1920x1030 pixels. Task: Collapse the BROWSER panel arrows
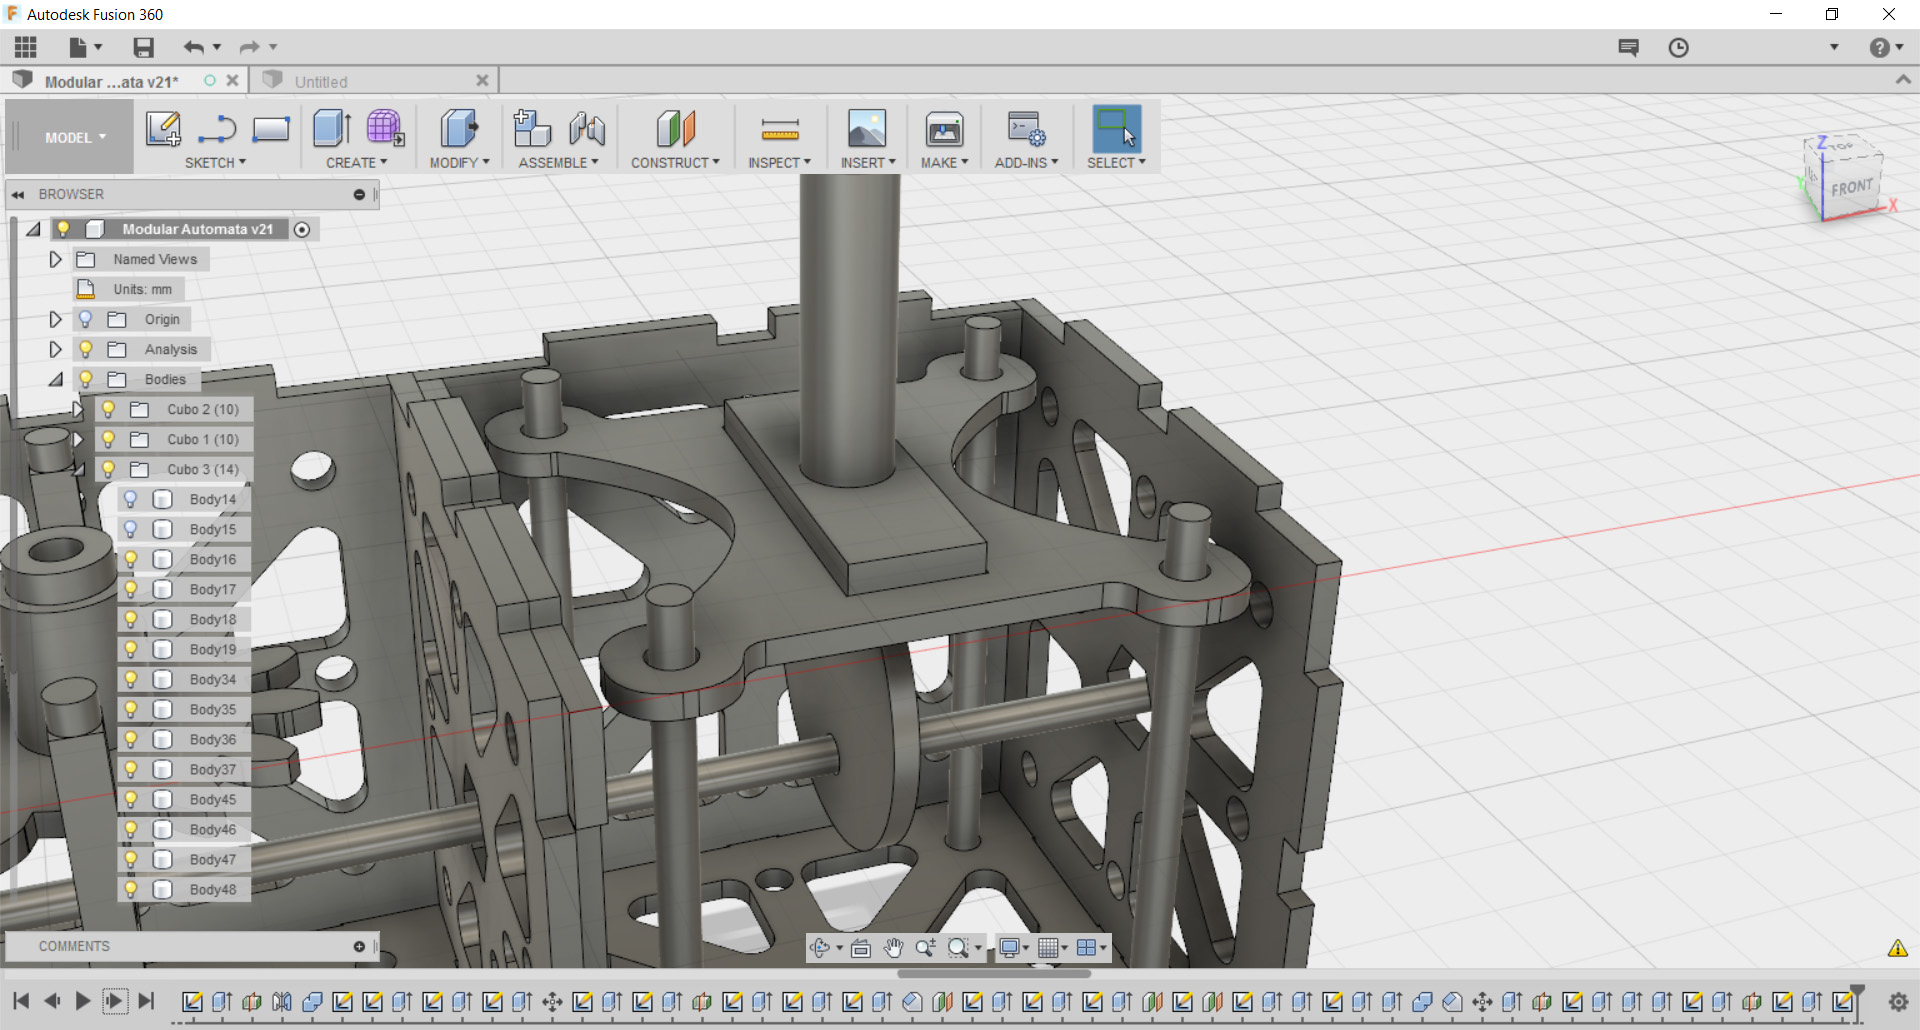(18, 194)
